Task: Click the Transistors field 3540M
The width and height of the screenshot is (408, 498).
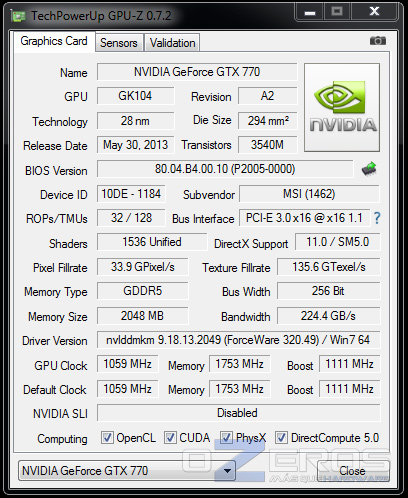Action: (267, 145)
